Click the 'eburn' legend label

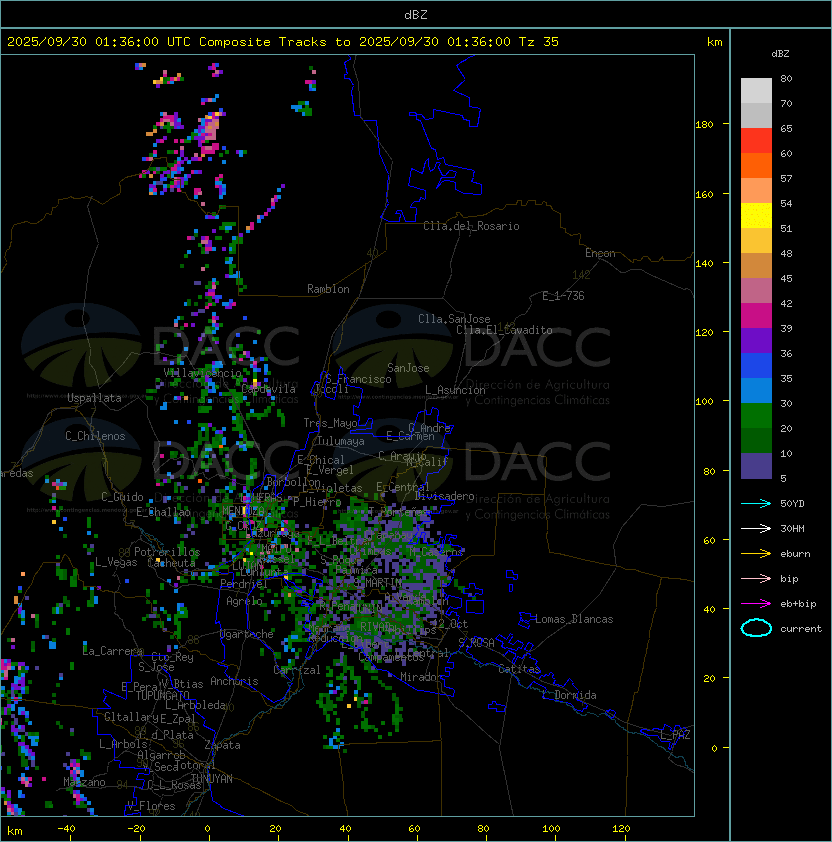coord(795,554)
